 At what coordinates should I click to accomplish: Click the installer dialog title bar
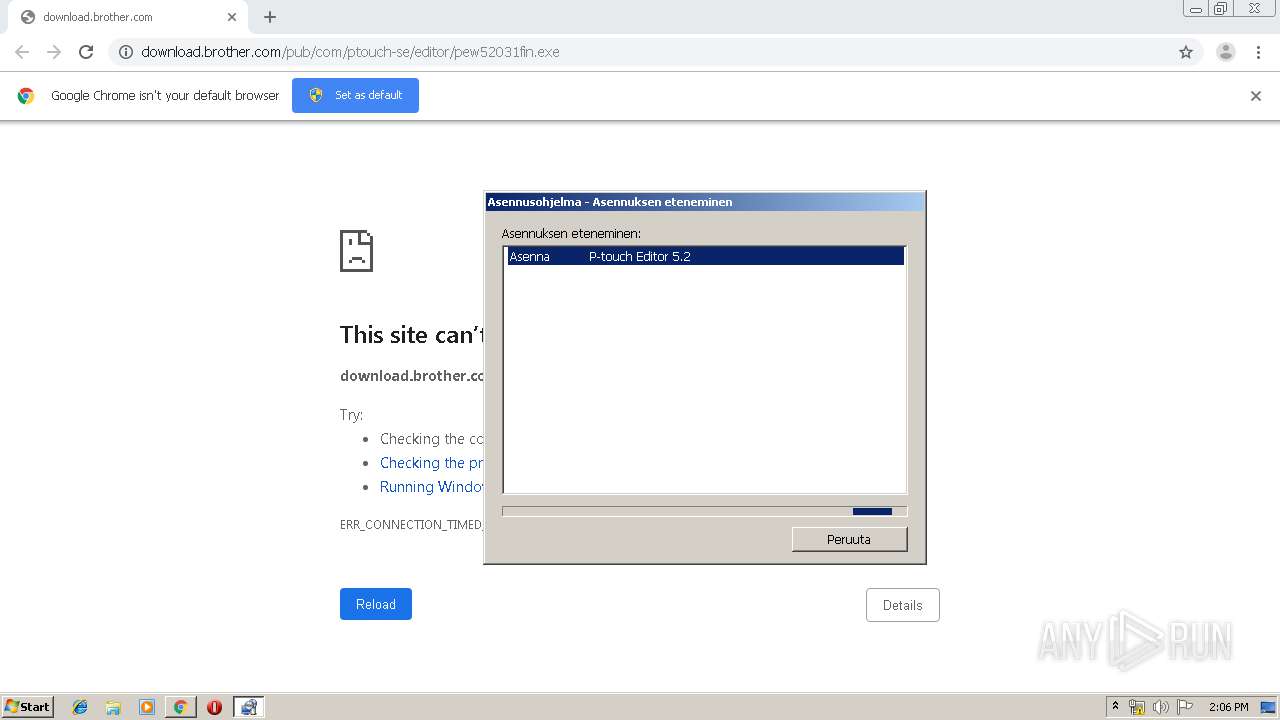coord(705,202)
